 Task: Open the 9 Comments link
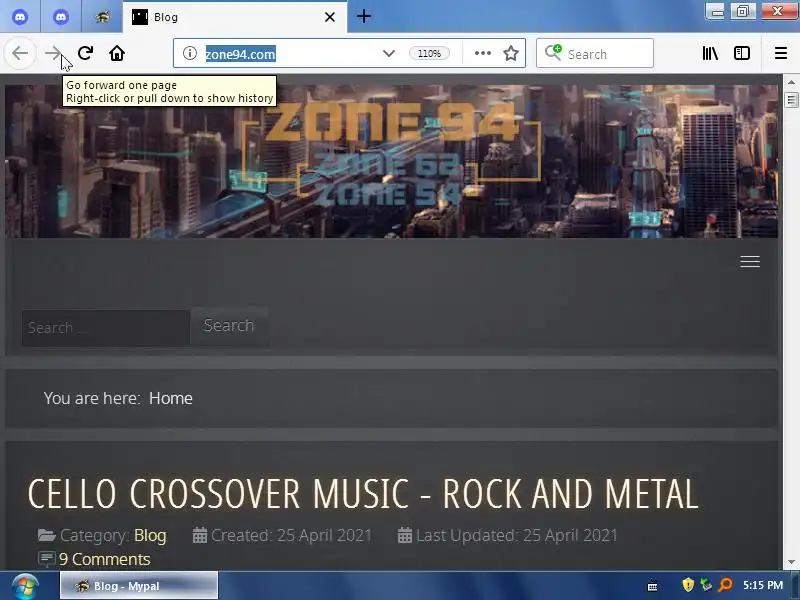(105, 559)
